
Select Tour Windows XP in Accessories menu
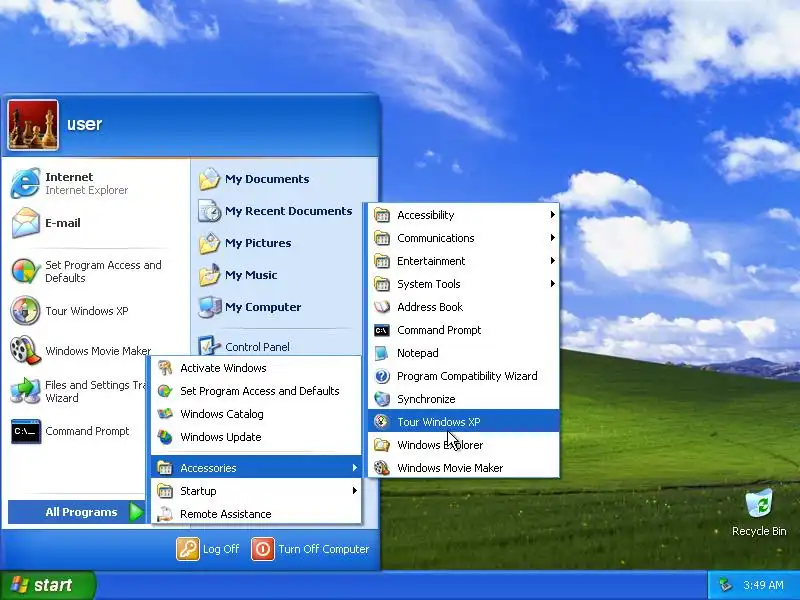point(464,421)
